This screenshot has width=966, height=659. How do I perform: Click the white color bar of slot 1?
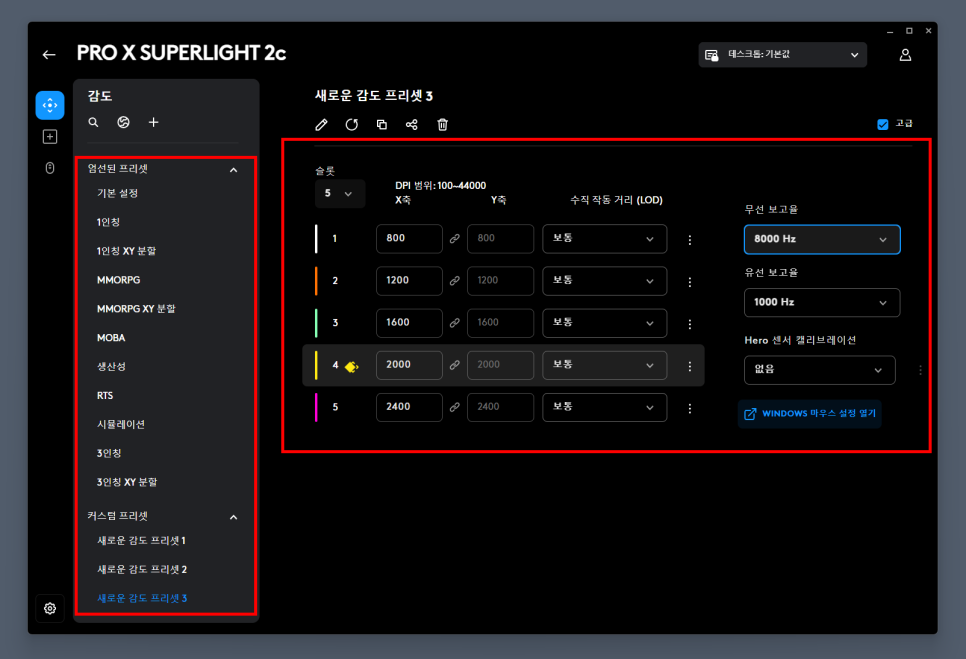316,239
